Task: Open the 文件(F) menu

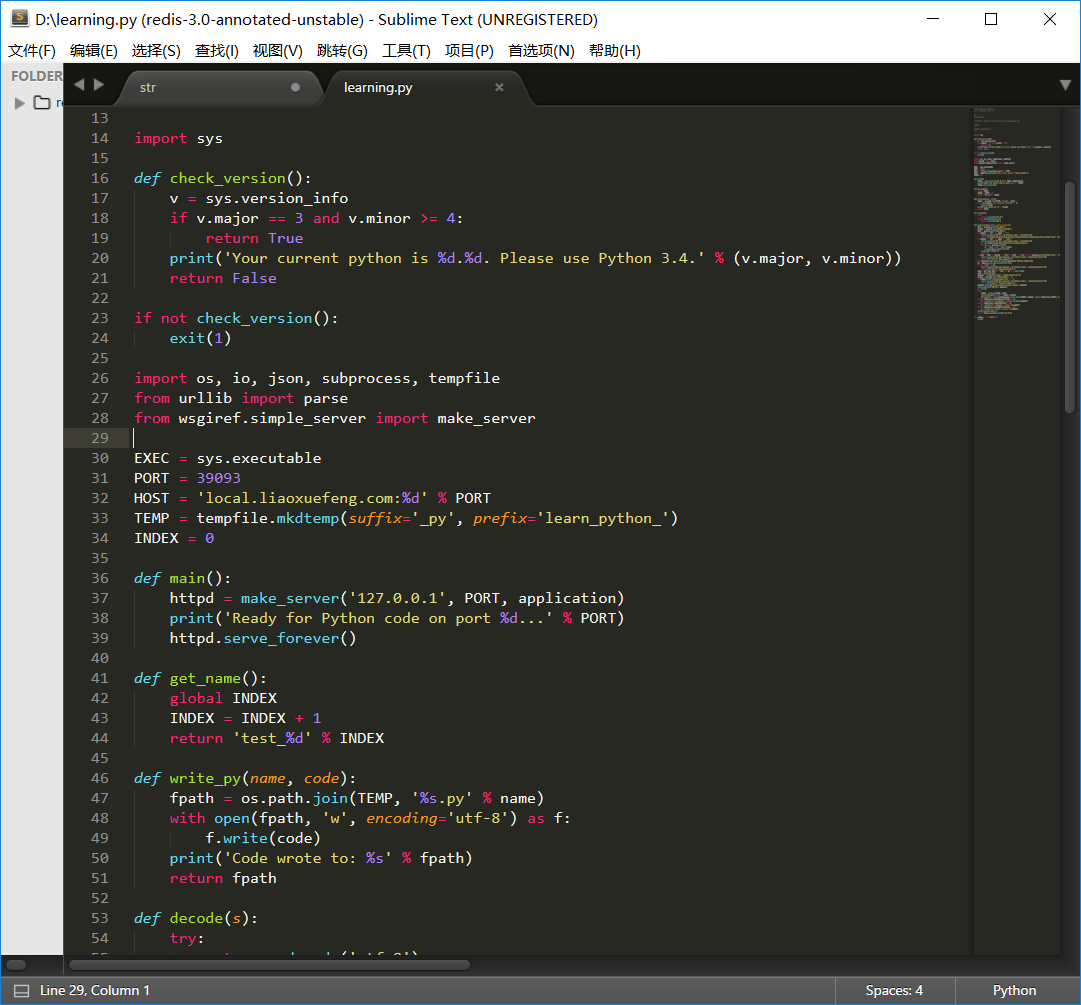Action: coord(32,50)
